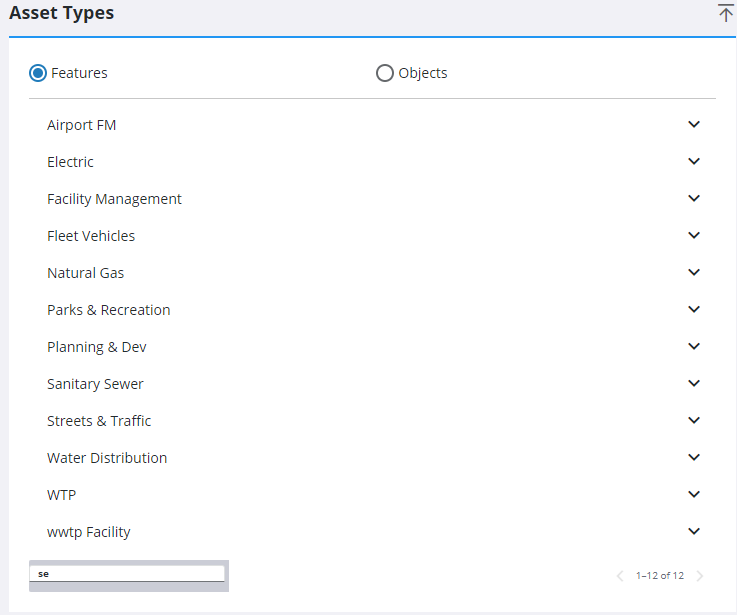Expand the Facility Management chevron
Image resolution: width=737 pixels, height=615 pixels.
[x=694, y=199]
